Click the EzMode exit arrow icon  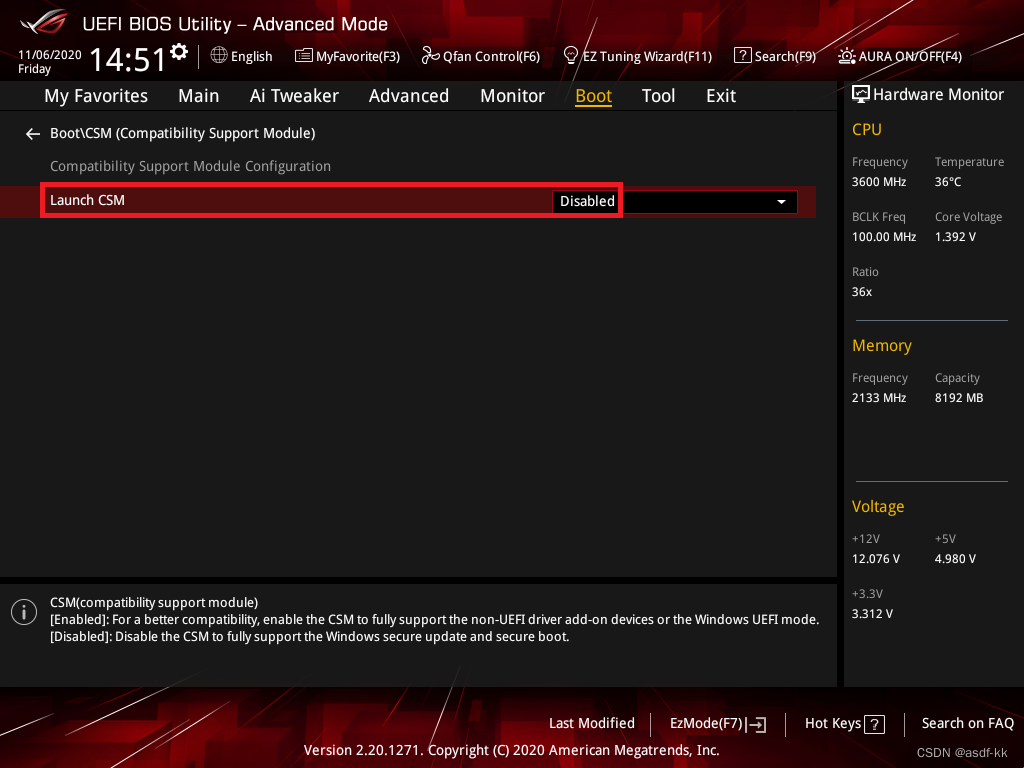[756, 724]
